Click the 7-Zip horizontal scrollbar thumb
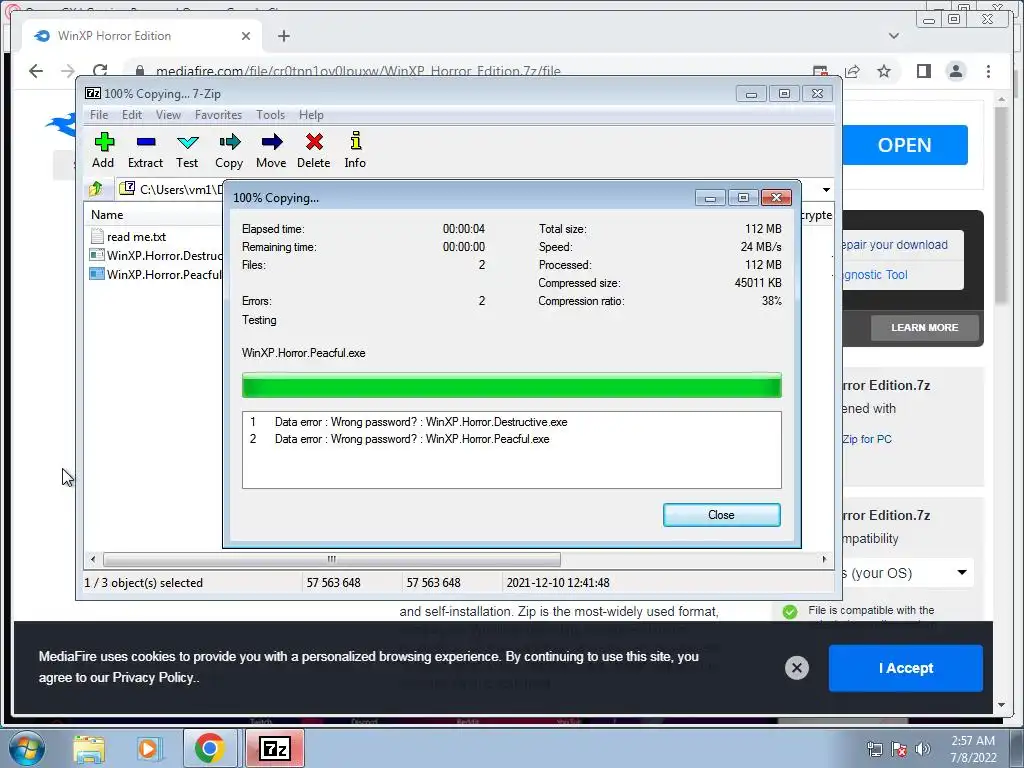 332,559
